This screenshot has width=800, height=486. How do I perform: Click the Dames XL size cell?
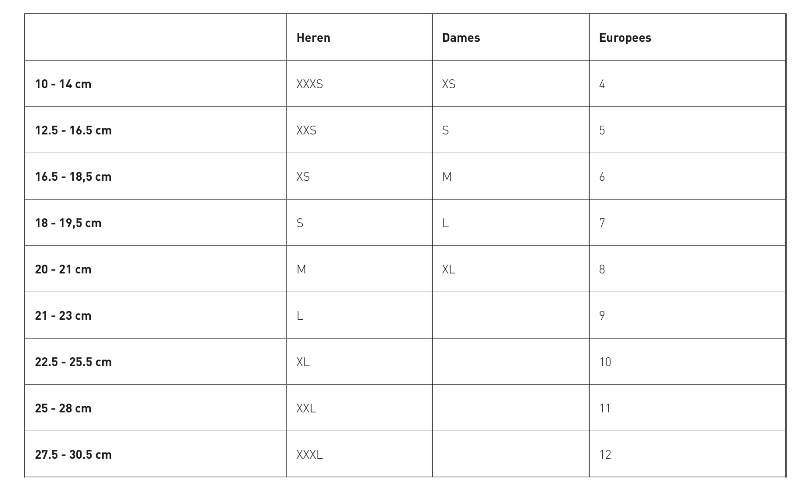pos(448,269)
